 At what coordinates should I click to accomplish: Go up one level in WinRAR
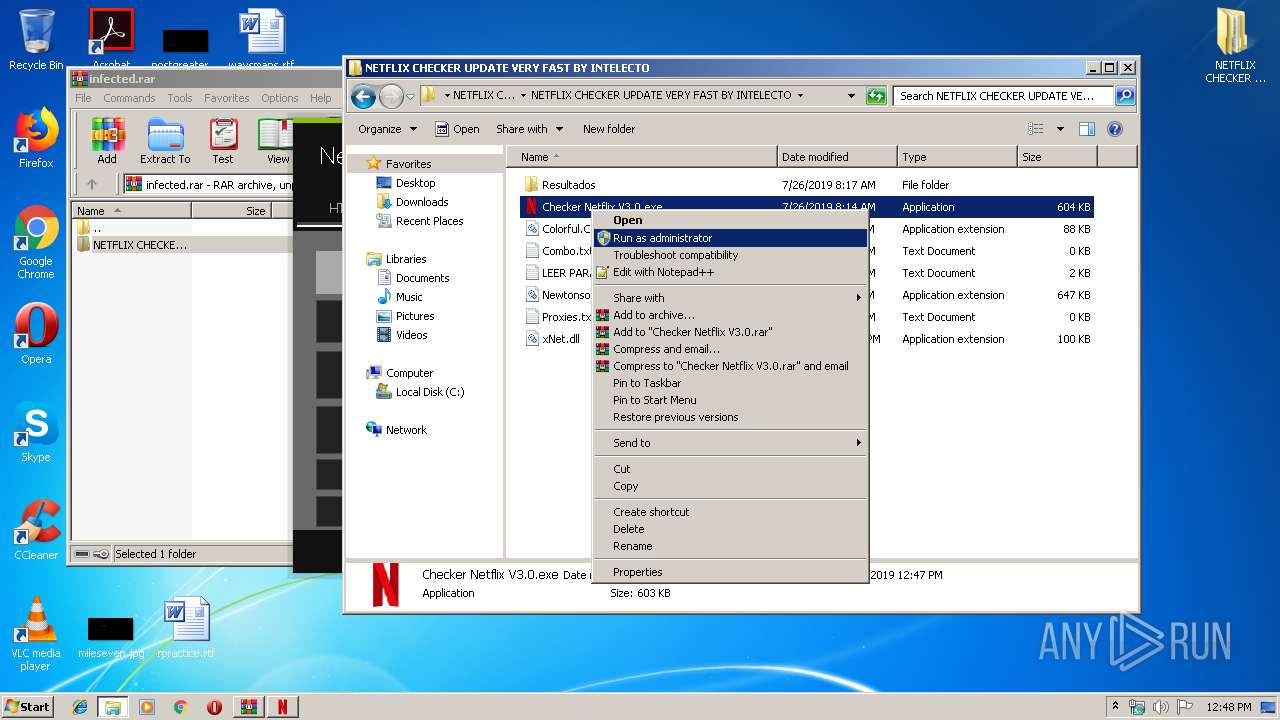coord(92,184)
